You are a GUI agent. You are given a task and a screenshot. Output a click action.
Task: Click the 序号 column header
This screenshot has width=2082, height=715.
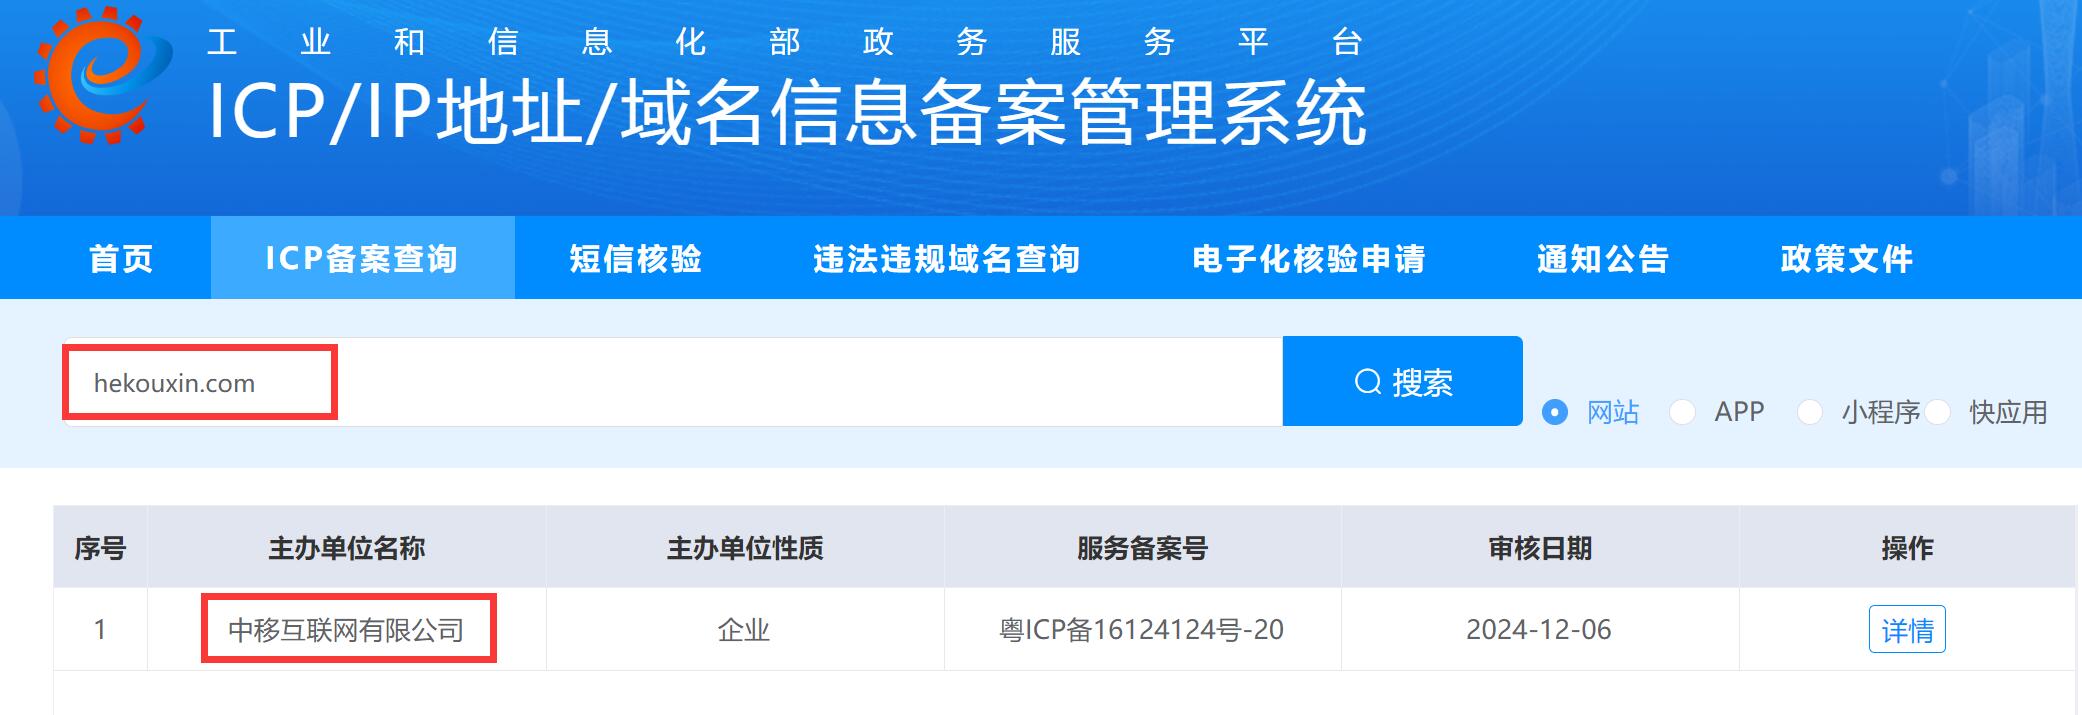pos(100,548)
